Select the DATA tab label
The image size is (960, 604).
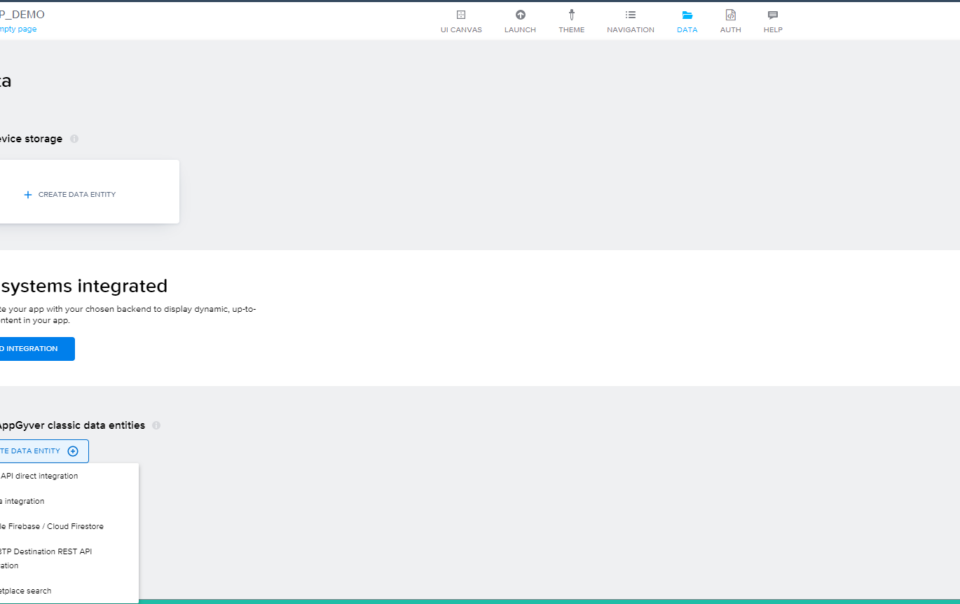pos(687,29)
